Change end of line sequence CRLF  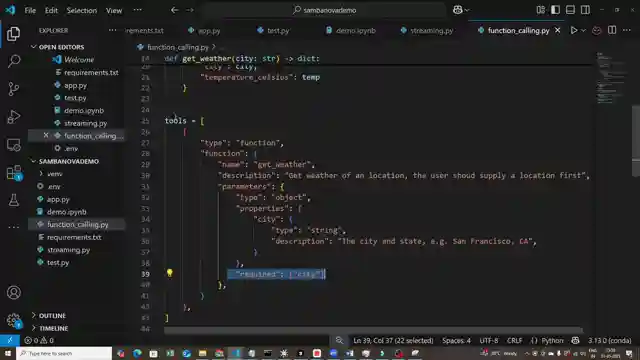pos(514,340)
